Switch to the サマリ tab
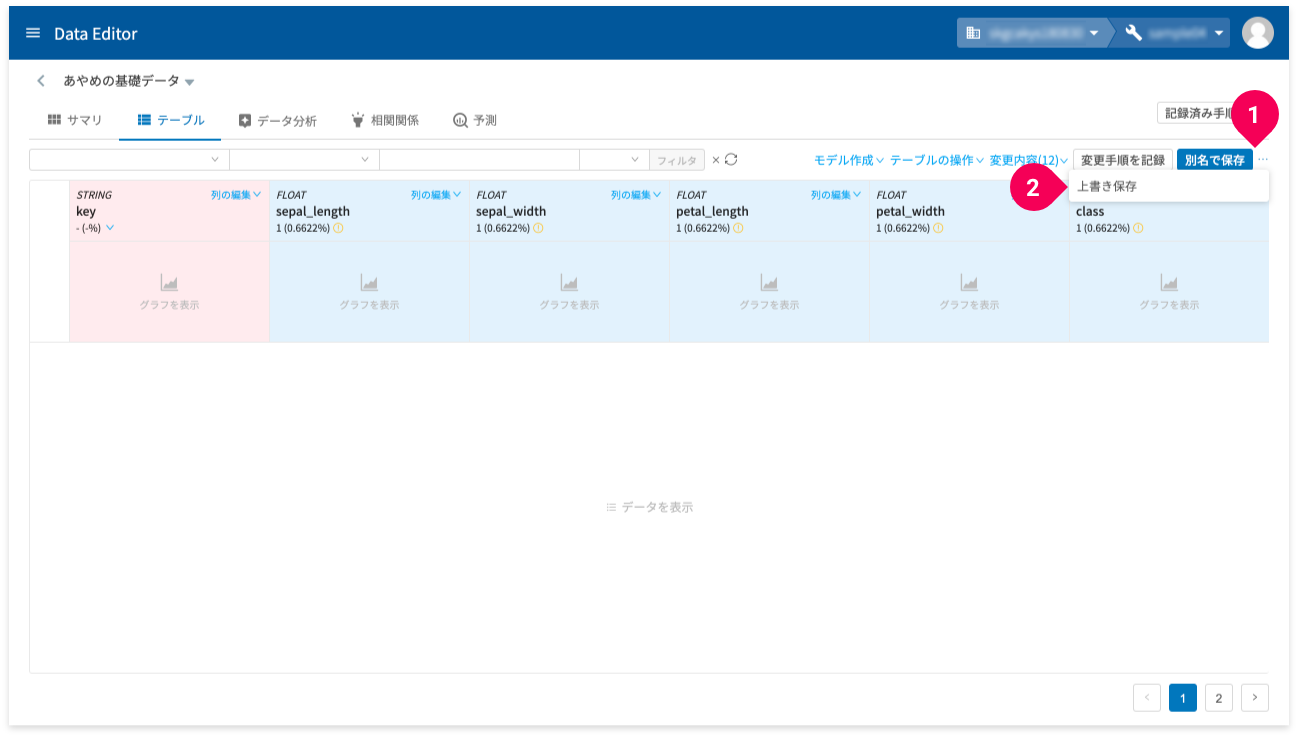Viewport: 1298px width, 738px height. 75,120
